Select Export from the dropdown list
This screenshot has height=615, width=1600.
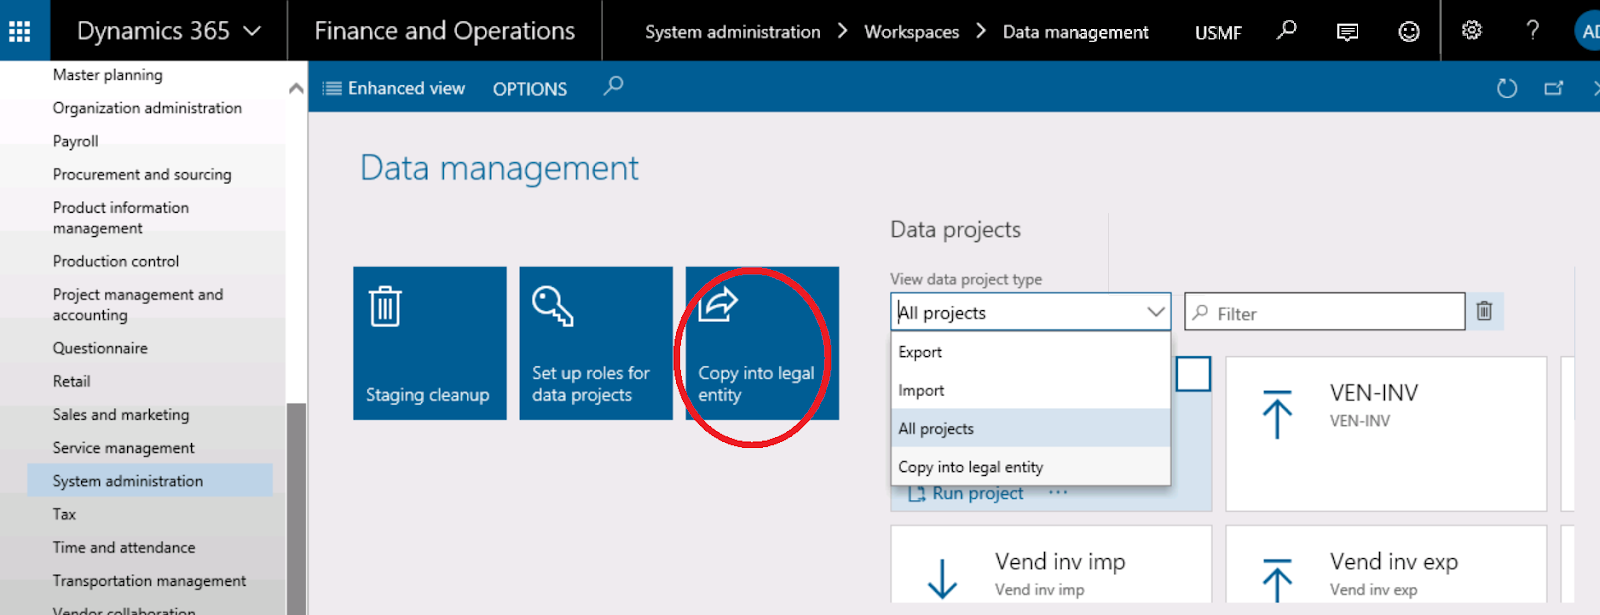coord(921,352)
